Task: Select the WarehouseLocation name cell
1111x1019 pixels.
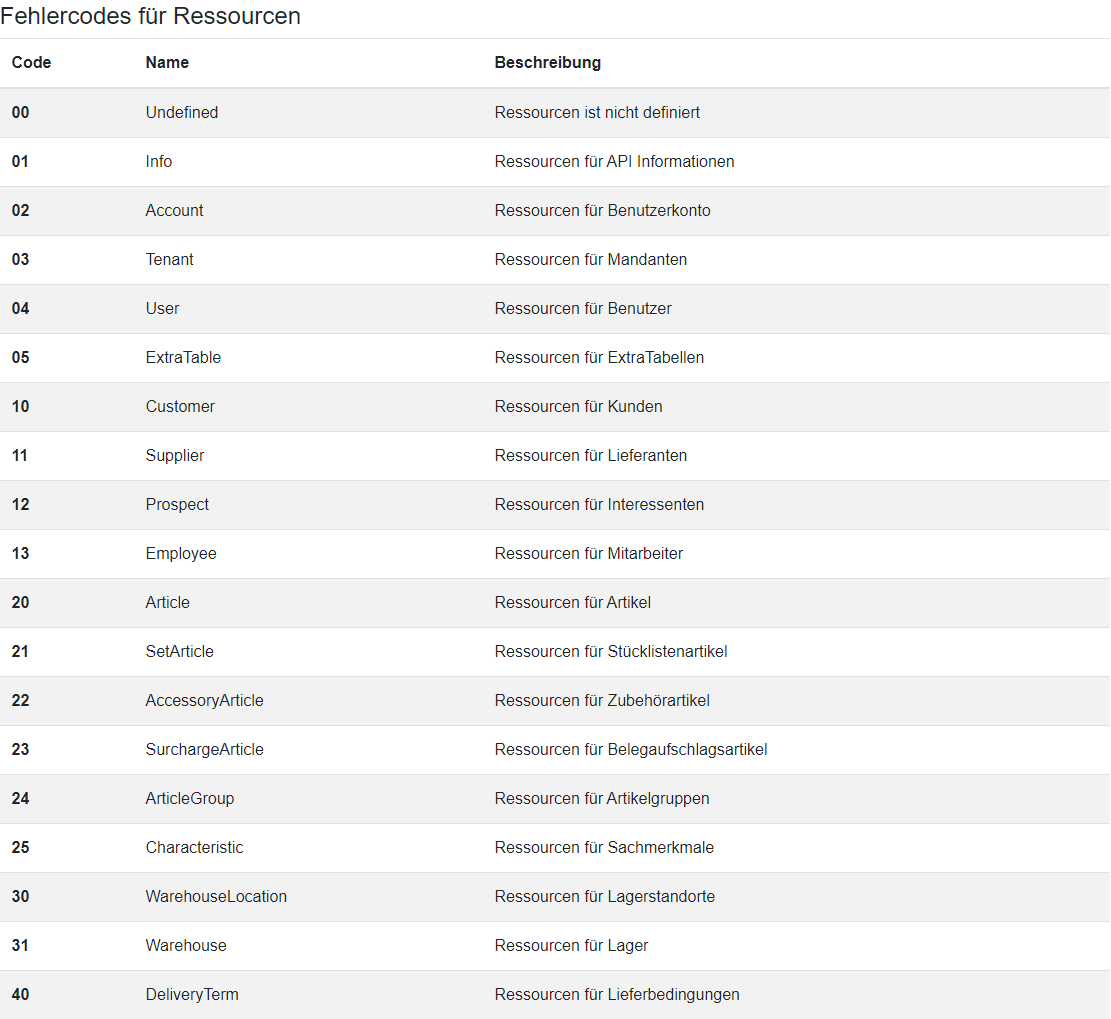Action: [x=216, y=896]
